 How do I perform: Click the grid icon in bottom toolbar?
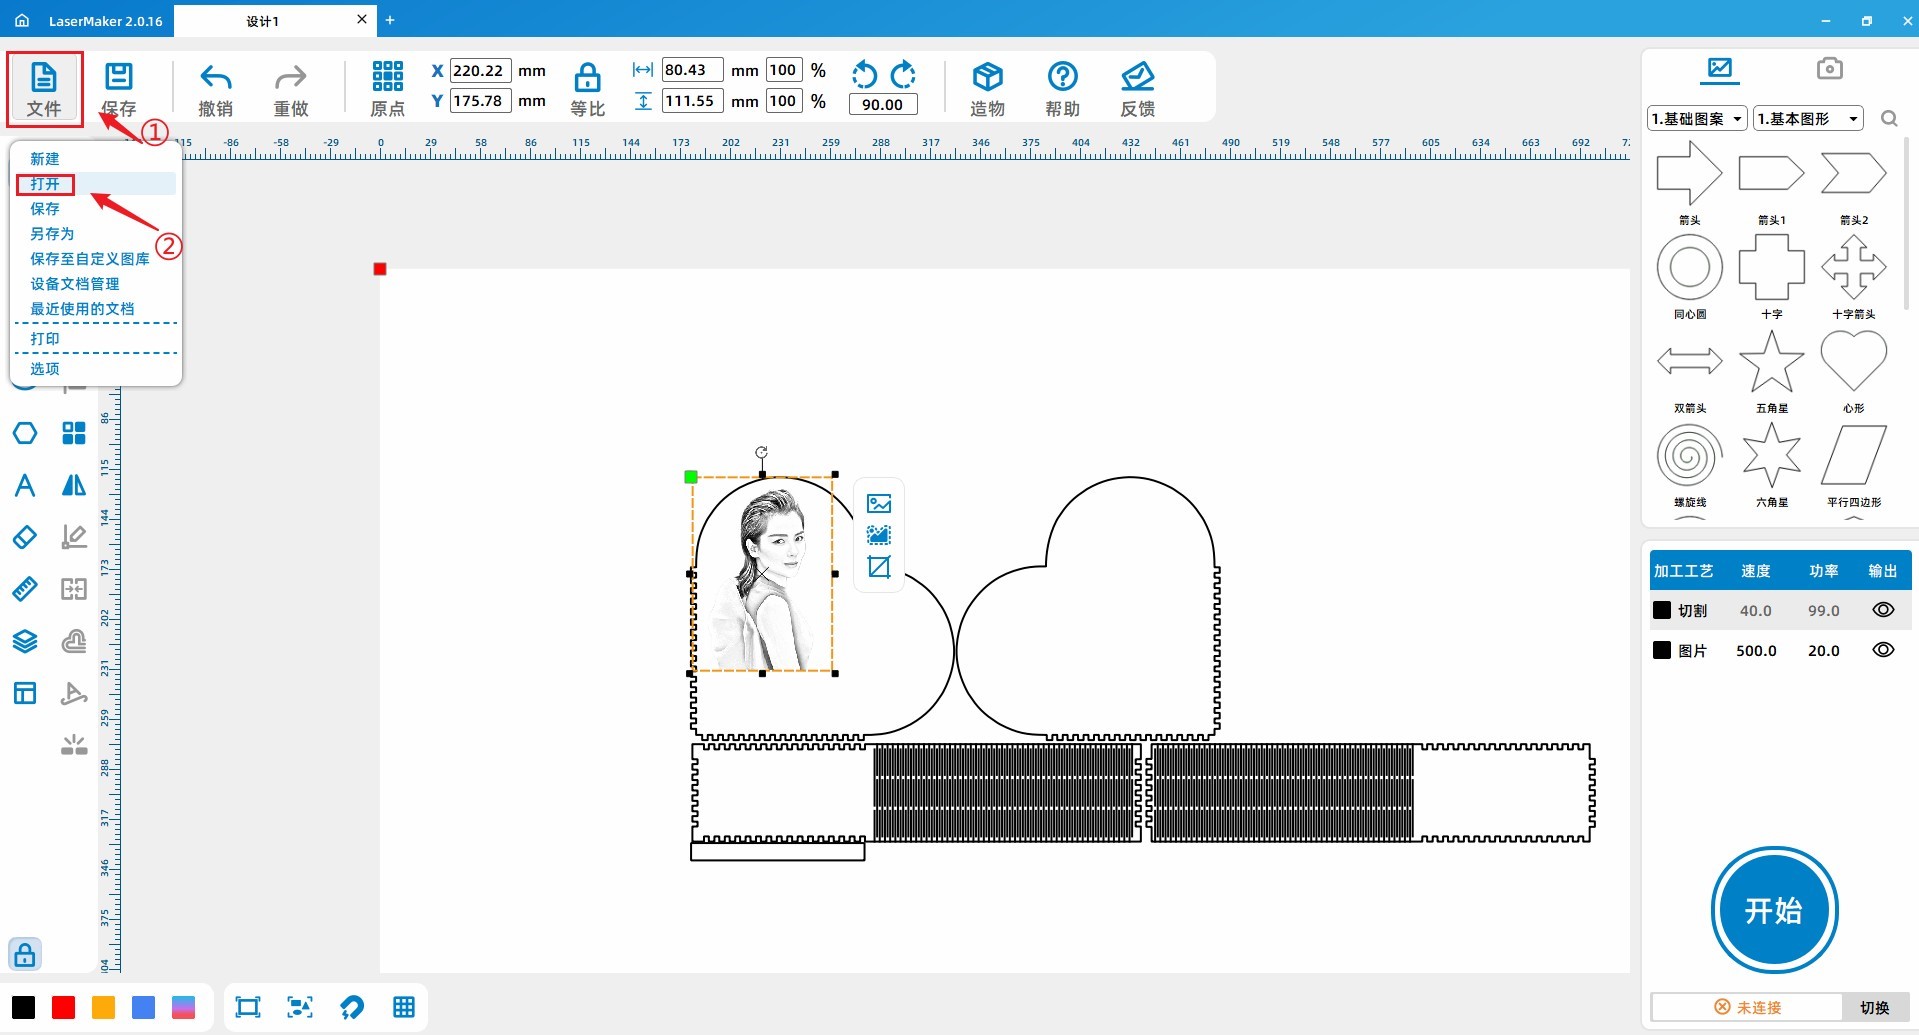pos(404,1007)
